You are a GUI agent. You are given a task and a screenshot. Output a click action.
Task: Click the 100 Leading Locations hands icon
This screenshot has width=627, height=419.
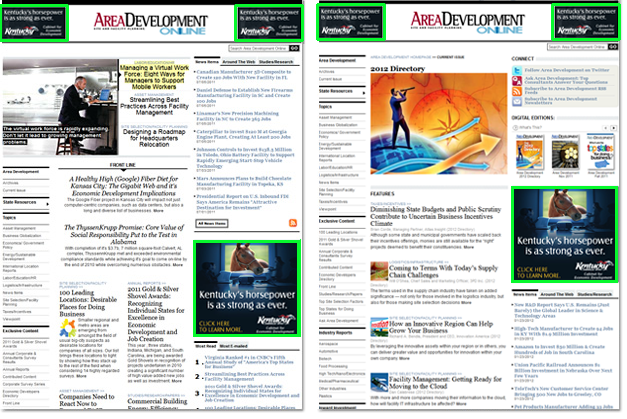pyautogui.click(x=68, y=329)
